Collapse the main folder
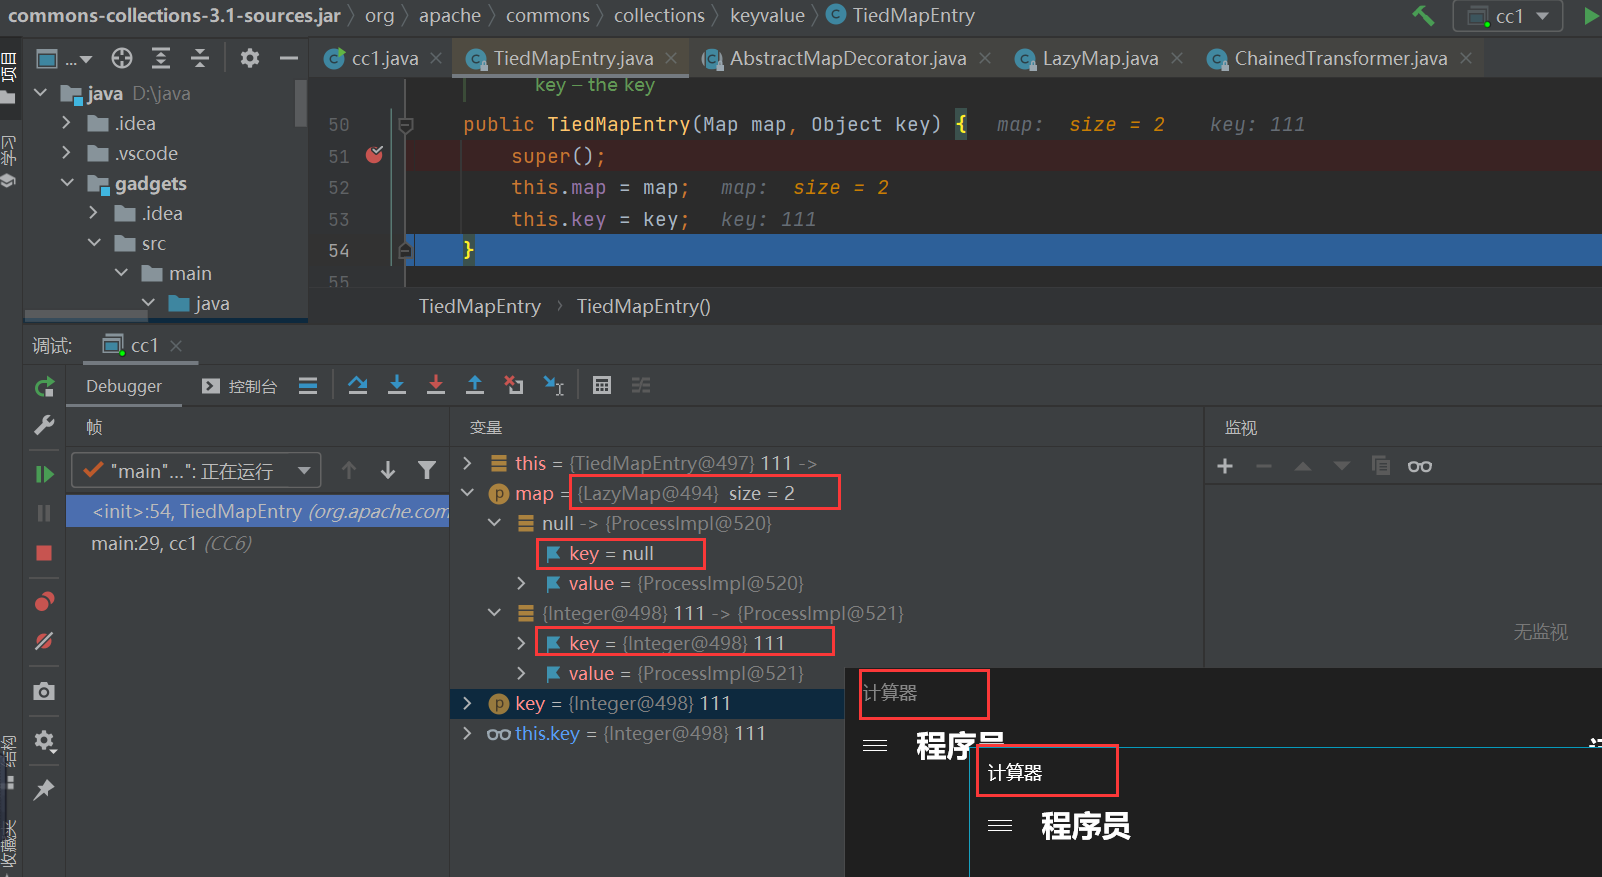This screenshot has width=1602, height=877. 121,273
